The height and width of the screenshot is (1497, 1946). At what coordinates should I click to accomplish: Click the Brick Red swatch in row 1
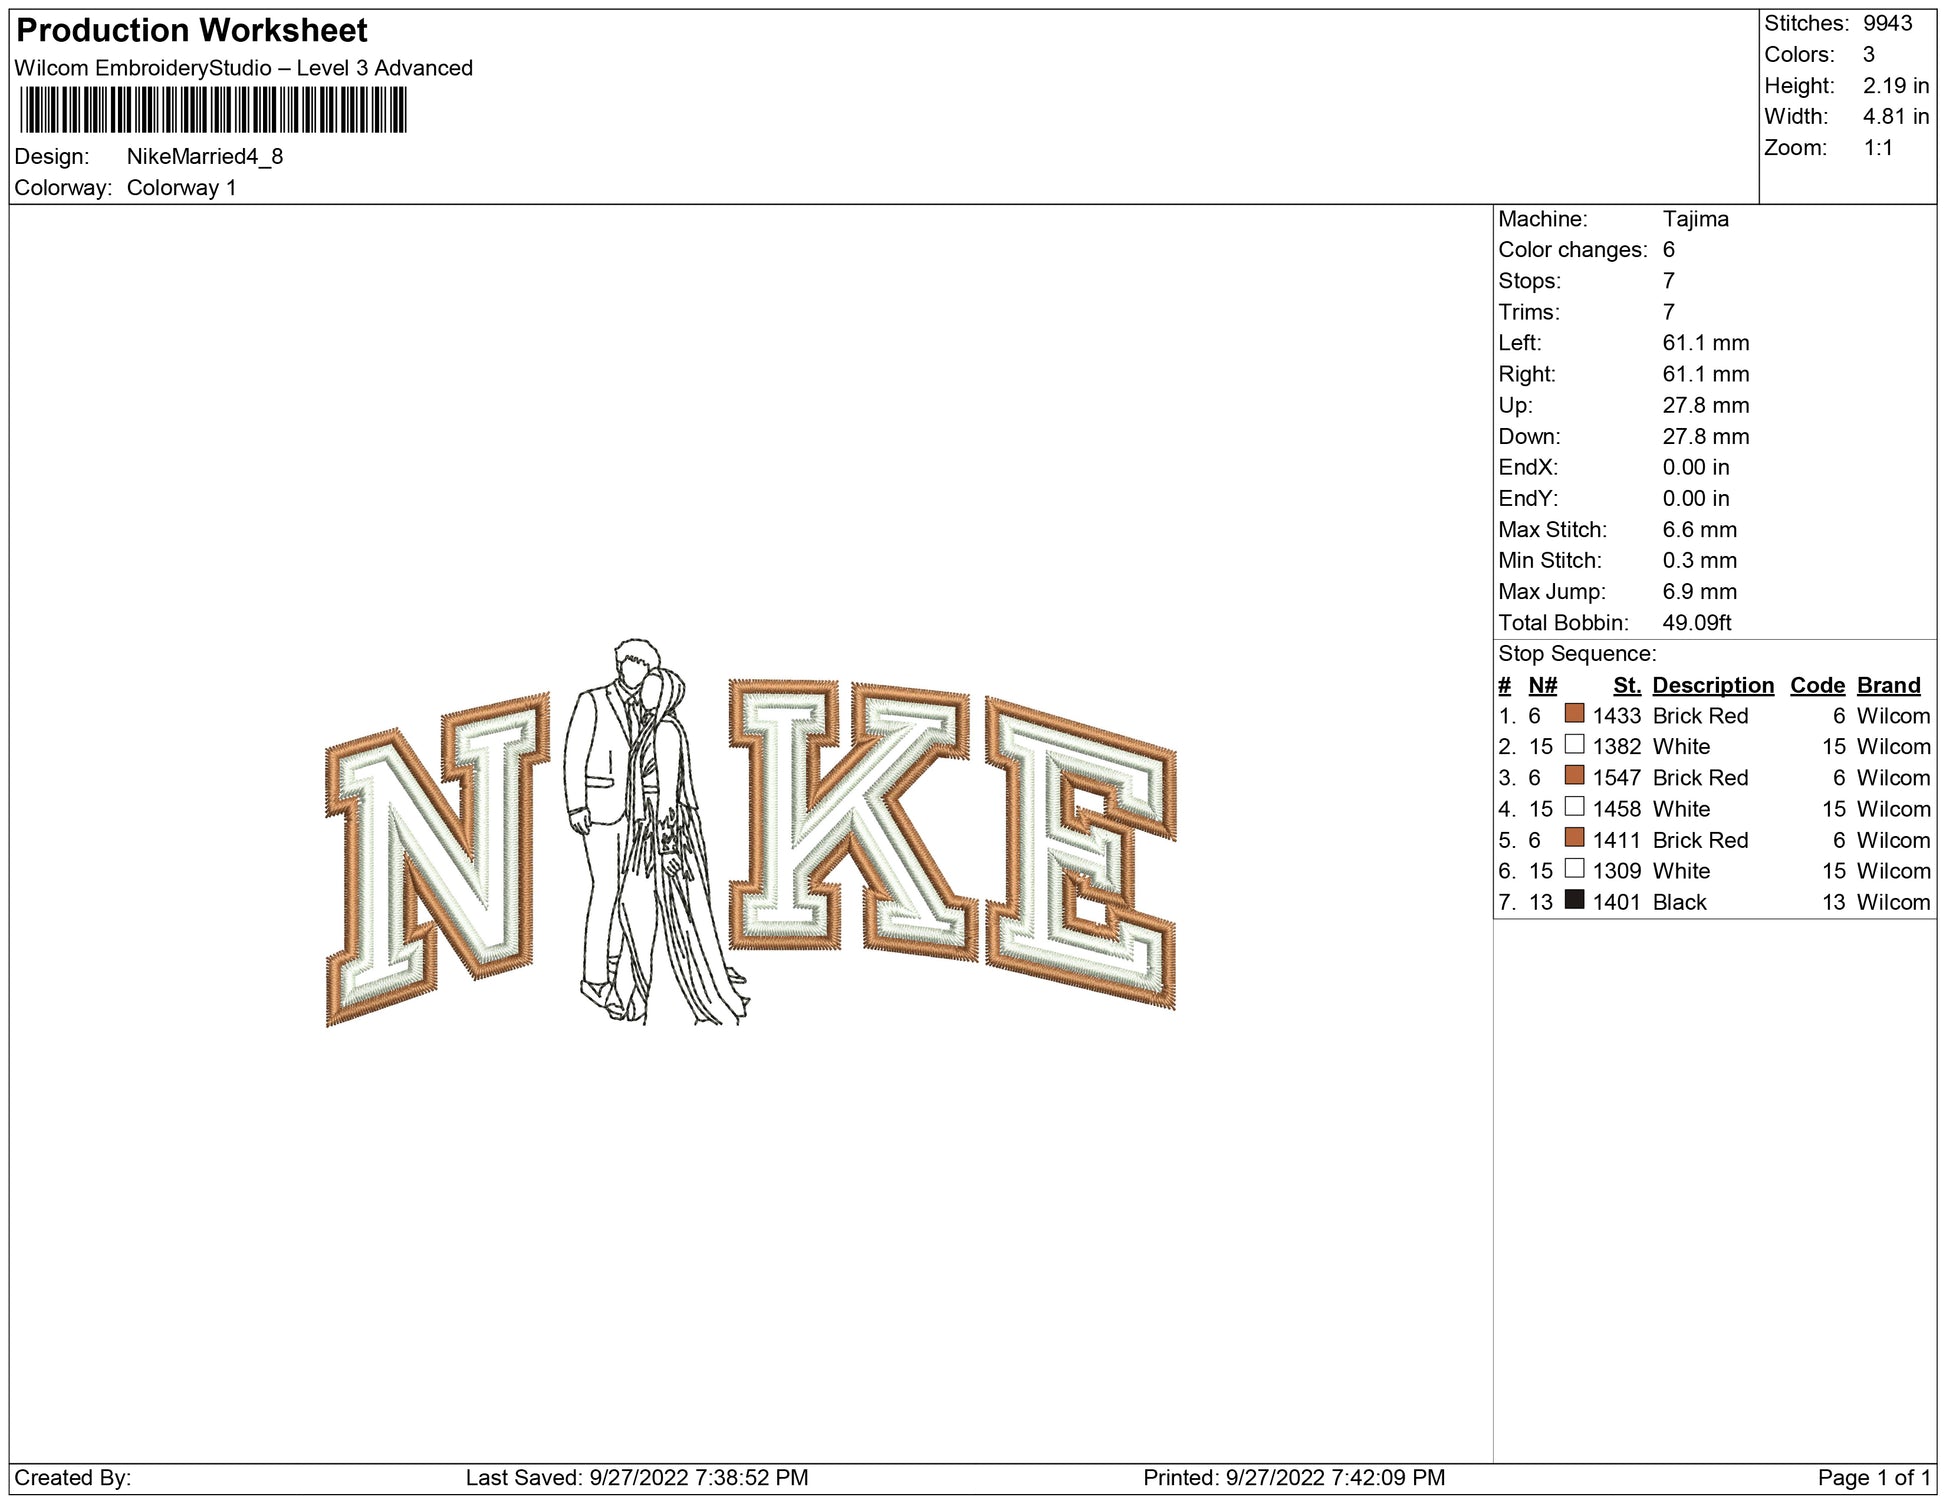(x=1574, y=714)
